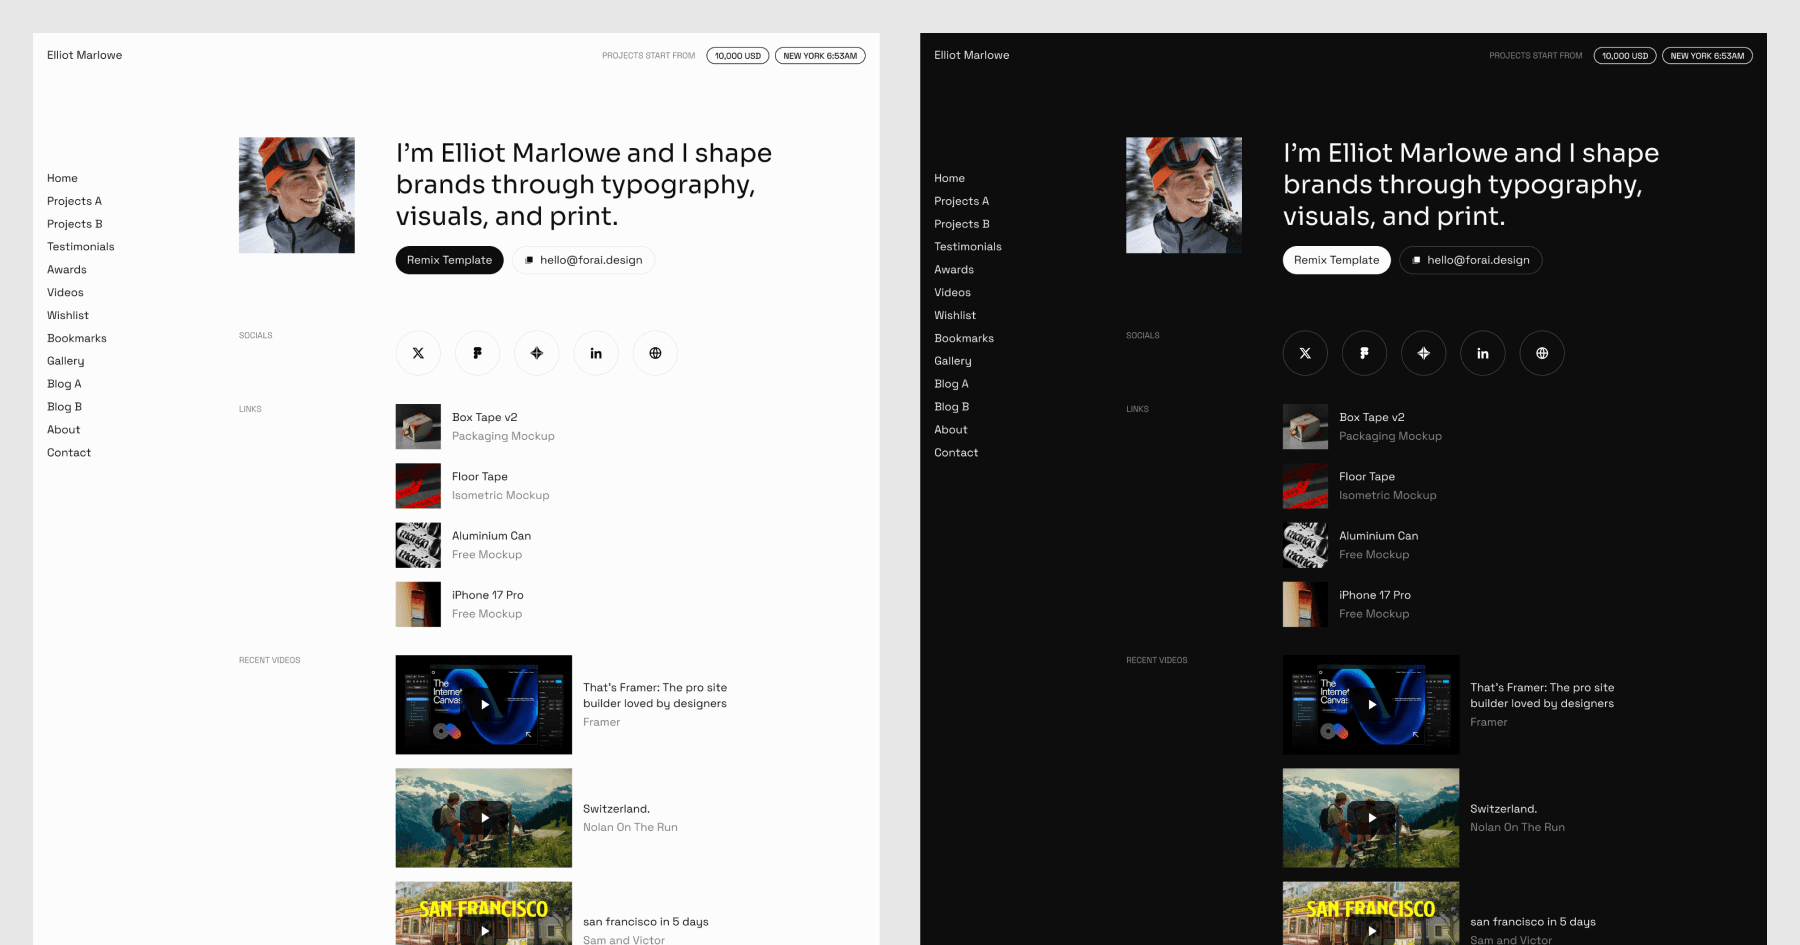Click 10,000 USD badge in light version
The height and width of the screenshot is (945, 1800).
738,56
